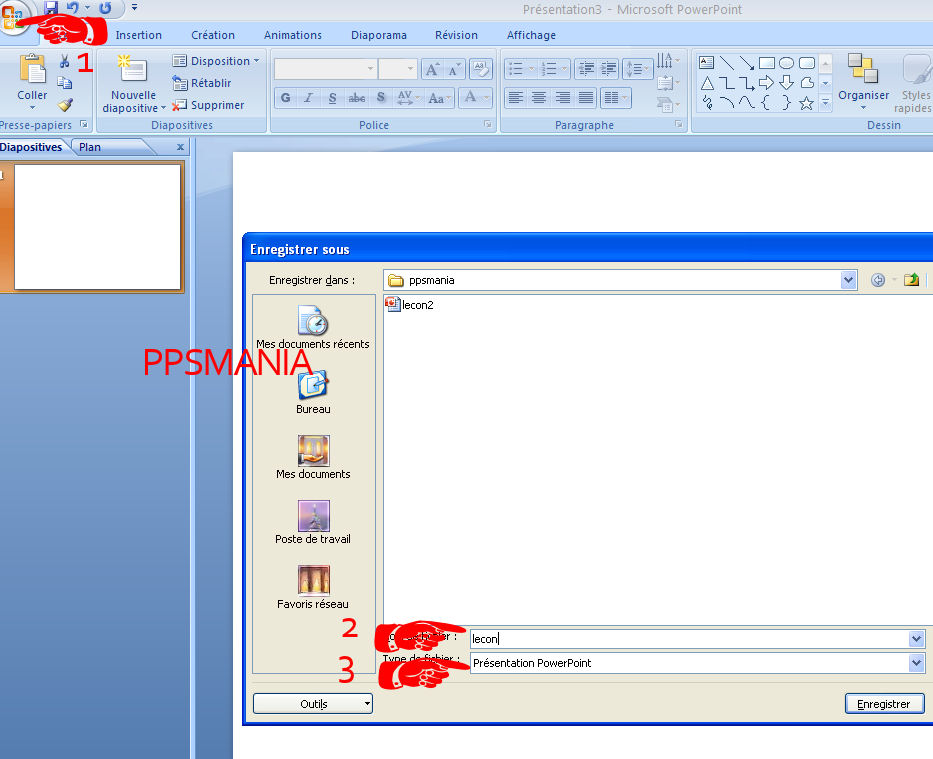Select the lecon2 file in the list
Screen dimensions: 933x759
(x=417, y=305)
